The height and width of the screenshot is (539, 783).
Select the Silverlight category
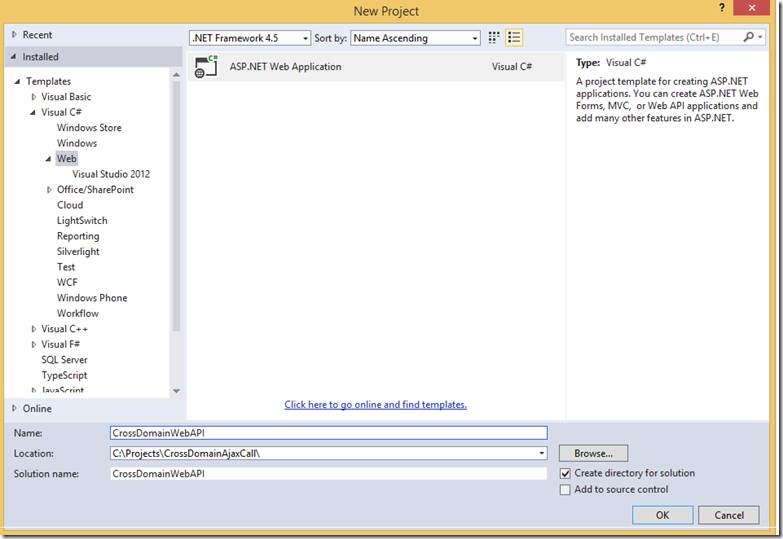[78, 251]
